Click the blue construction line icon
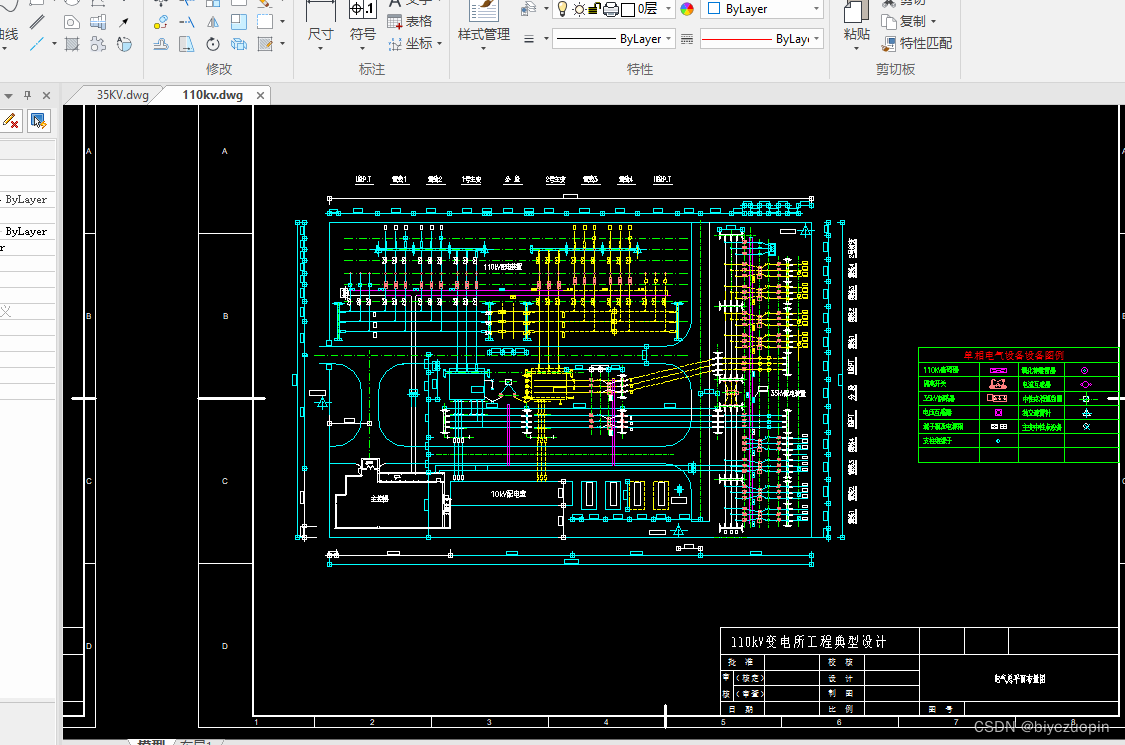1125x745 pixels. pyautogui.click(x=37, y=44)
